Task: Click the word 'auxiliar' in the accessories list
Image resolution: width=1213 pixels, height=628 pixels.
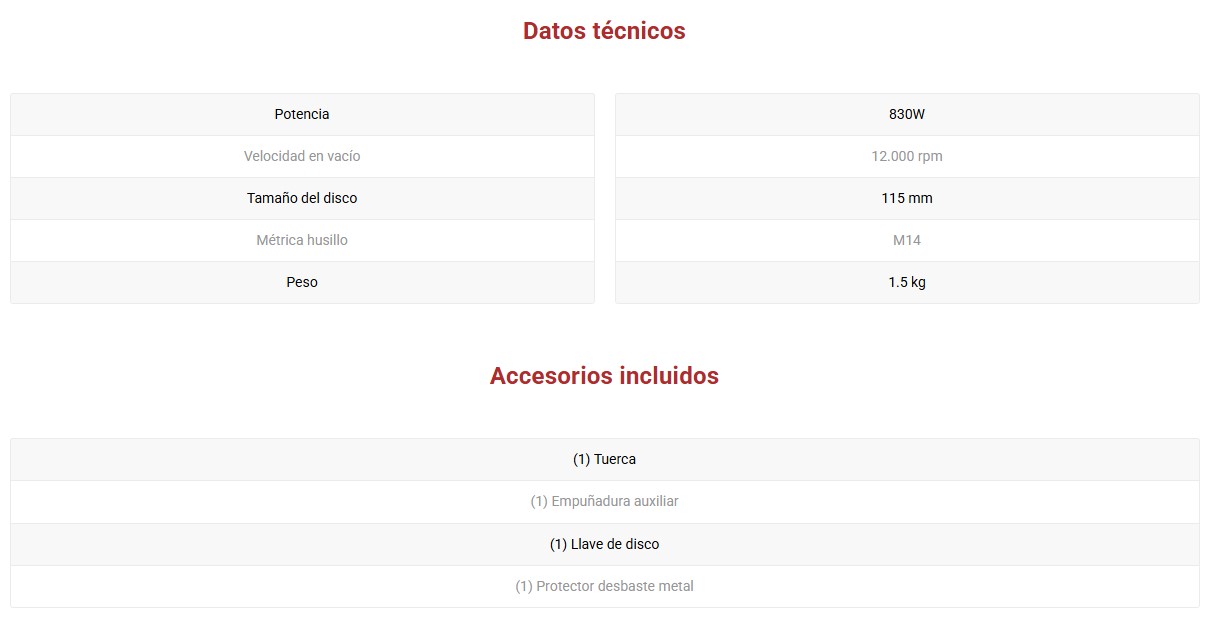Action: pyautogui.click(x=656, y=501)
